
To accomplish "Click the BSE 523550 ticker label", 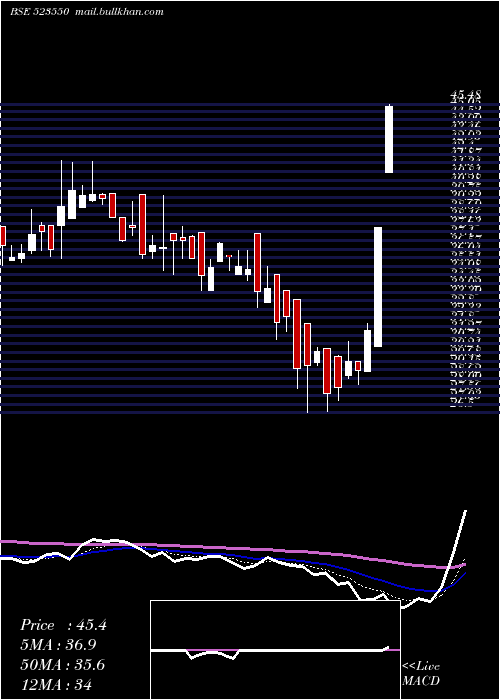I will 39,12.
